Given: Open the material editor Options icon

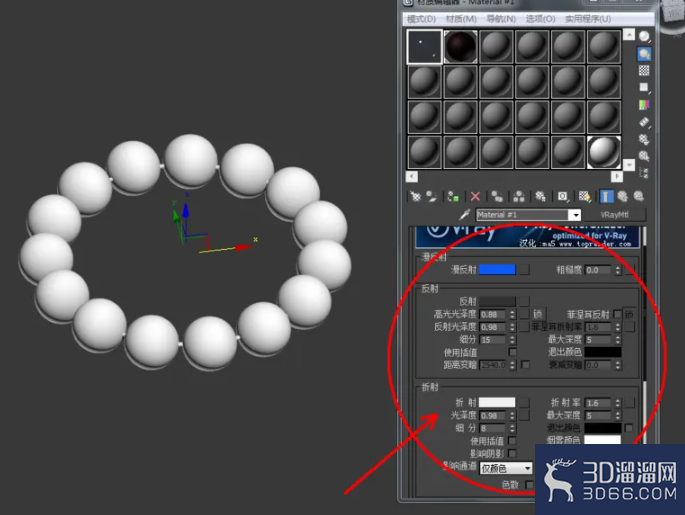Looking at the screenshot, I should click(x=644, y=139).
